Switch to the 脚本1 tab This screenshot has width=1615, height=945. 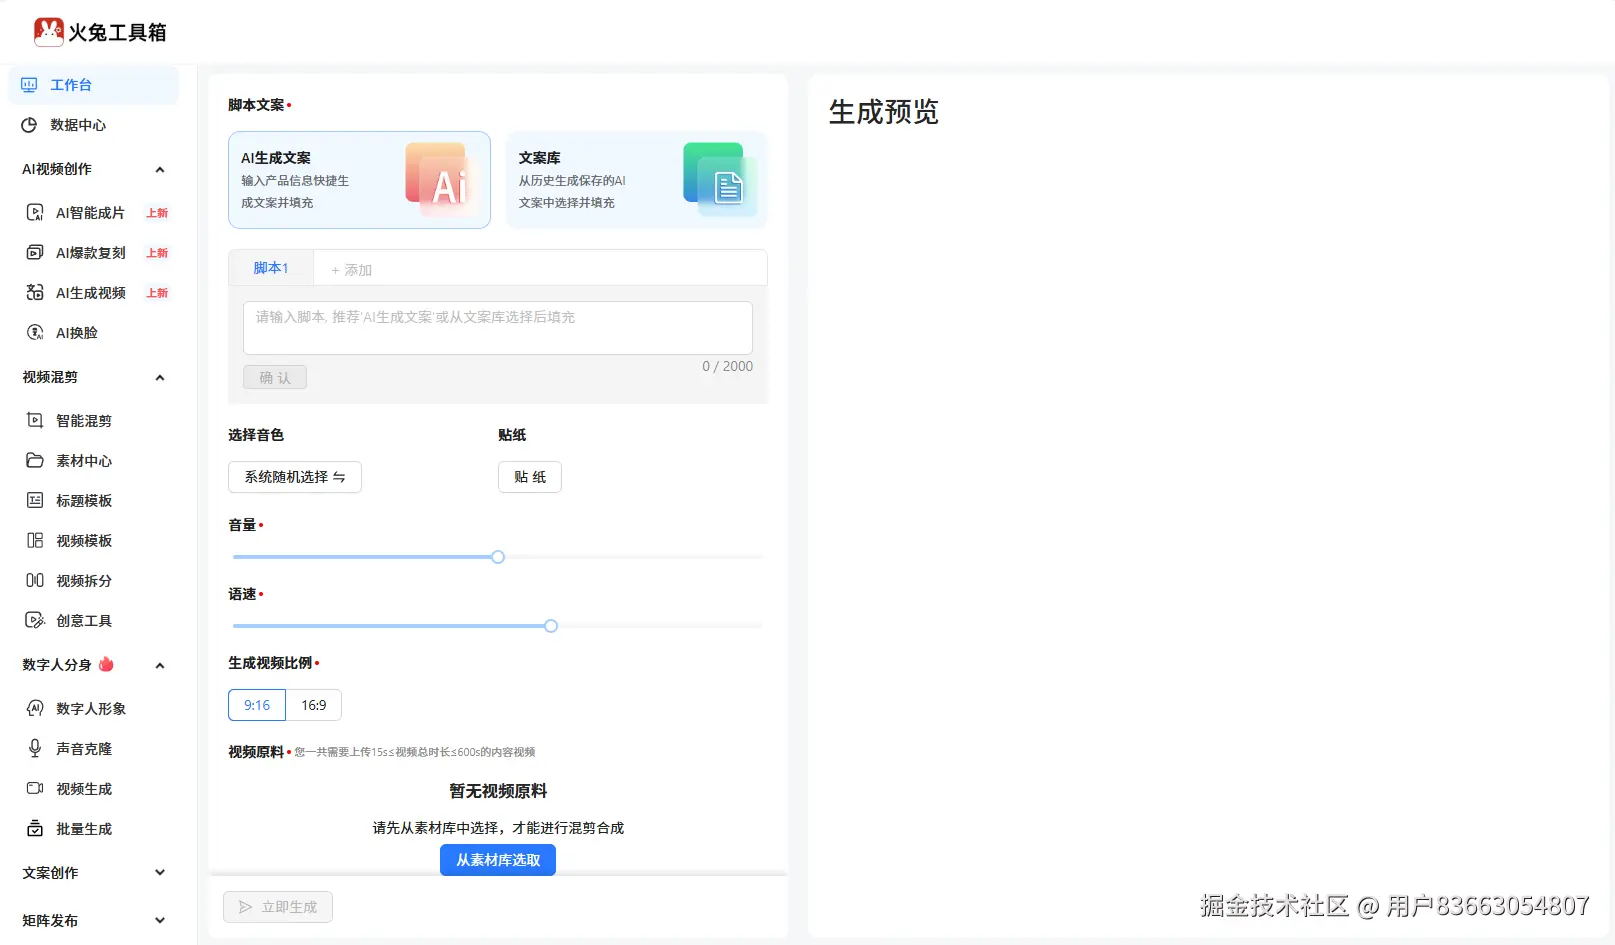pyautogui.click(x=271, y=268)
